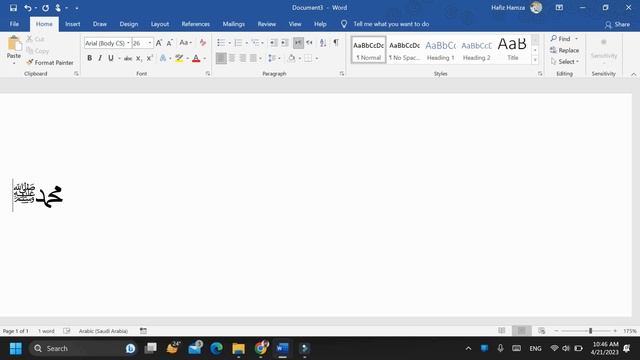Switch to the References tab
The image size is (640, 360).
196,24
